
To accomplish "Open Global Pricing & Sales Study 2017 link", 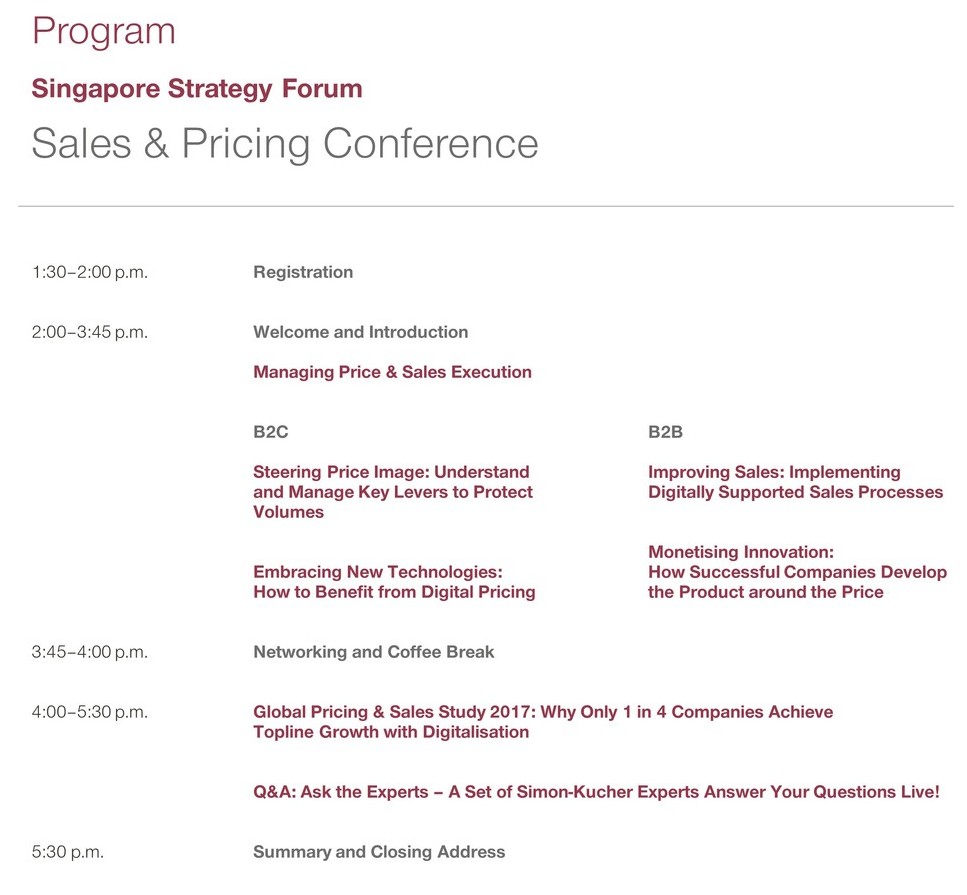I will (x=543, y=722).
